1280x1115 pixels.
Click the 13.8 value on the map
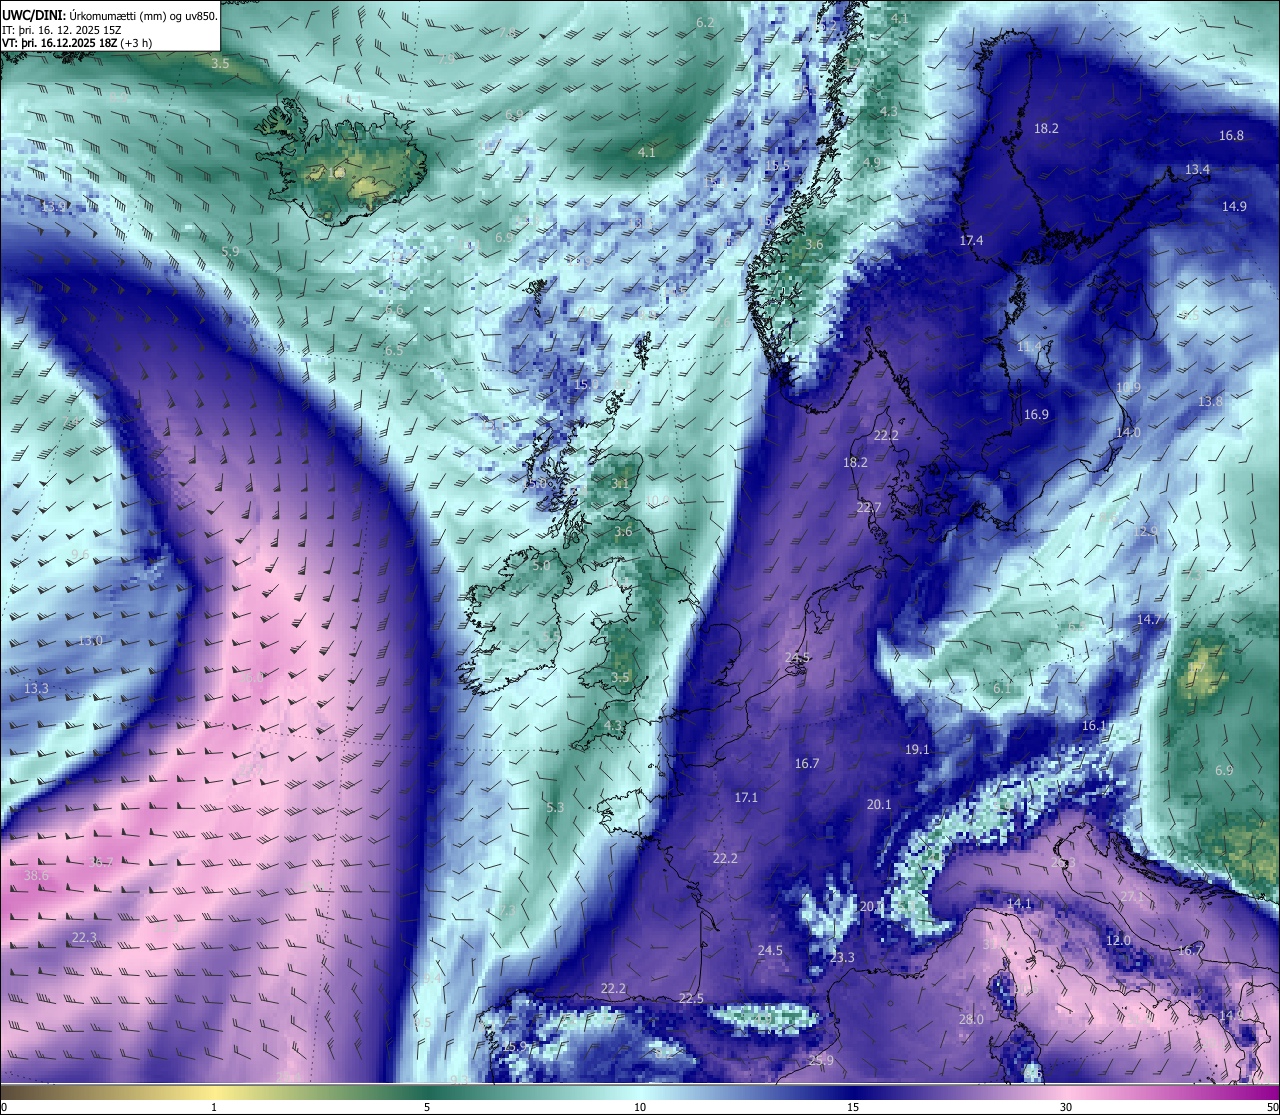tap(1210, 401)
